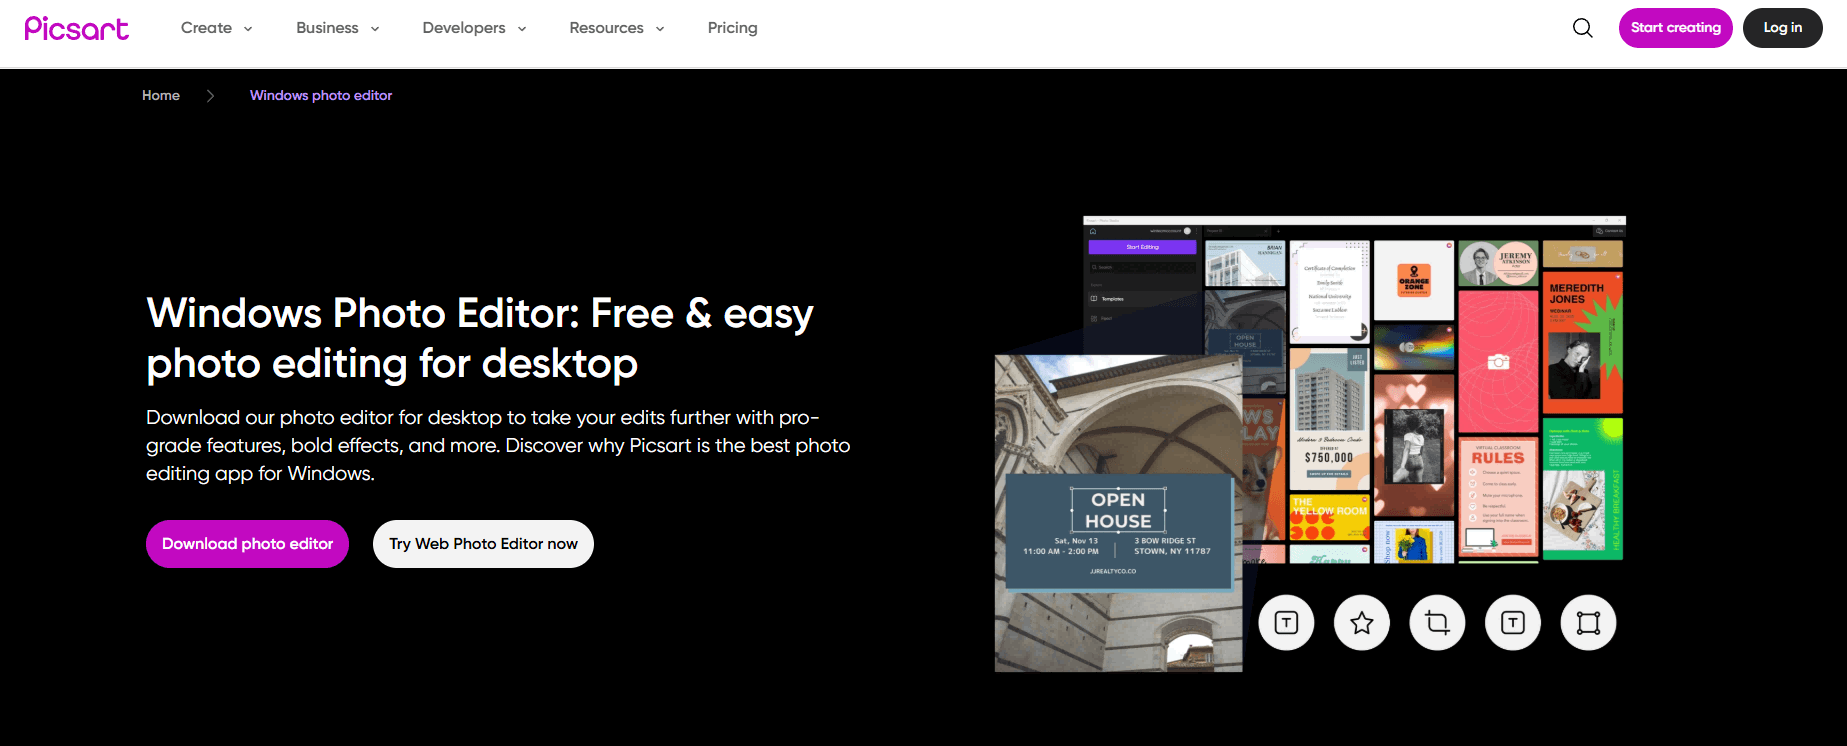Expand the Business menu chevron
The image size is (1847, 746).
[375, 29]
